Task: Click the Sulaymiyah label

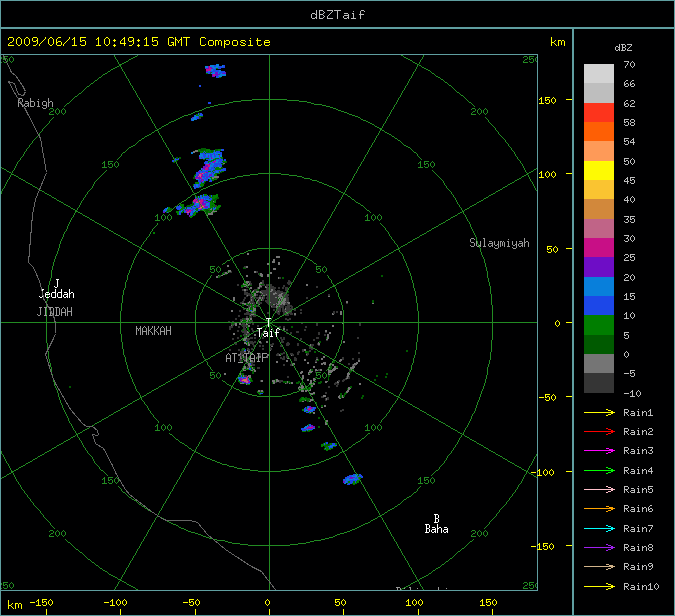Action: (x=499, y=243)
